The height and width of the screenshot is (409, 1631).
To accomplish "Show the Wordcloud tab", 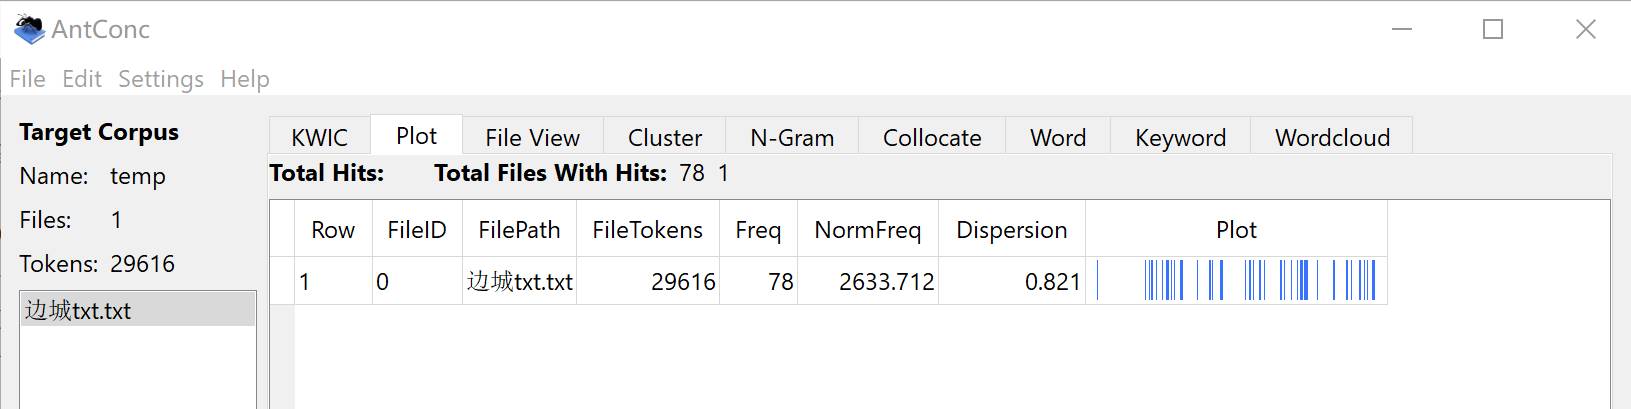I will 1332,138.
